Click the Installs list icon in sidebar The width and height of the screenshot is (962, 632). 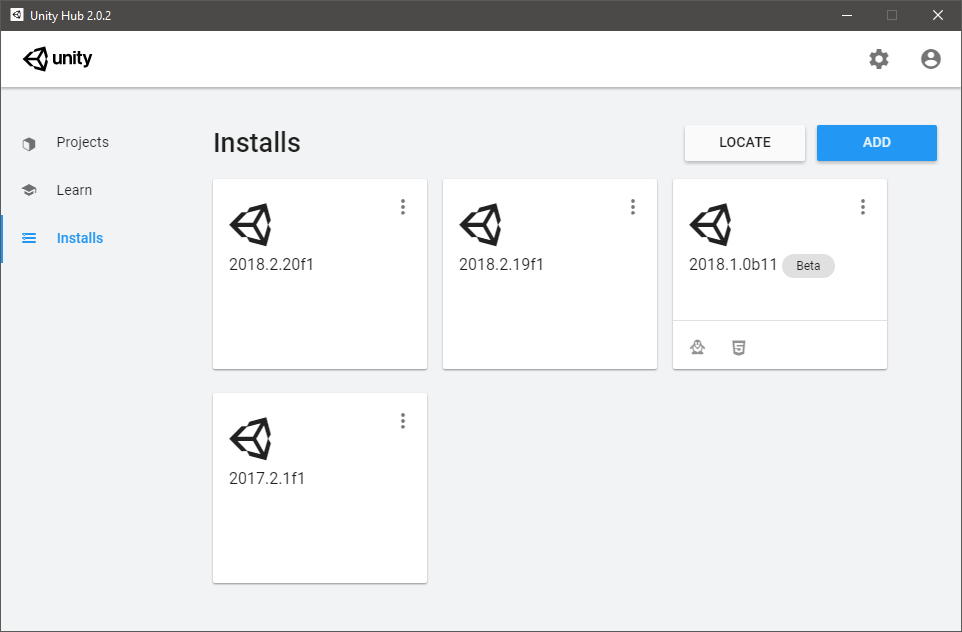29,239
